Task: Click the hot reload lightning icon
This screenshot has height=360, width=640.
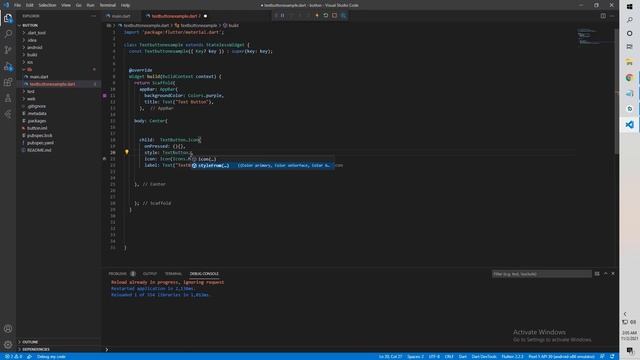Action: click(x=317, y=16)
